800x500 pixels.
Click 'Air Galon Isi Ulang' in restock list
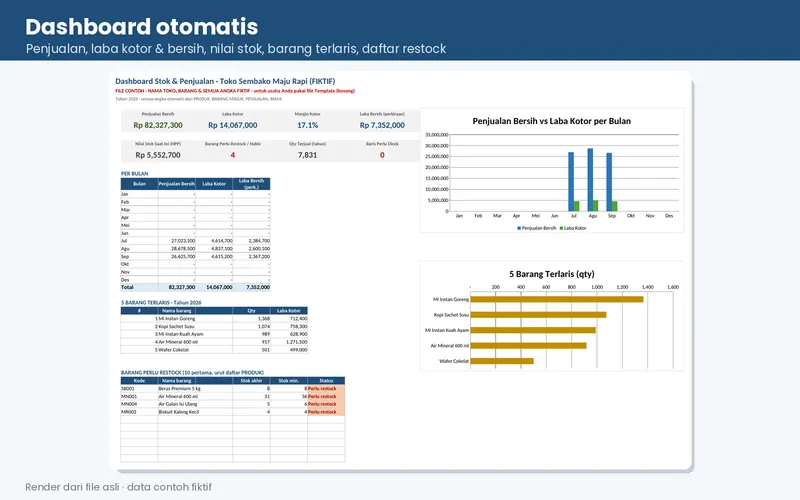pos(178,404)
